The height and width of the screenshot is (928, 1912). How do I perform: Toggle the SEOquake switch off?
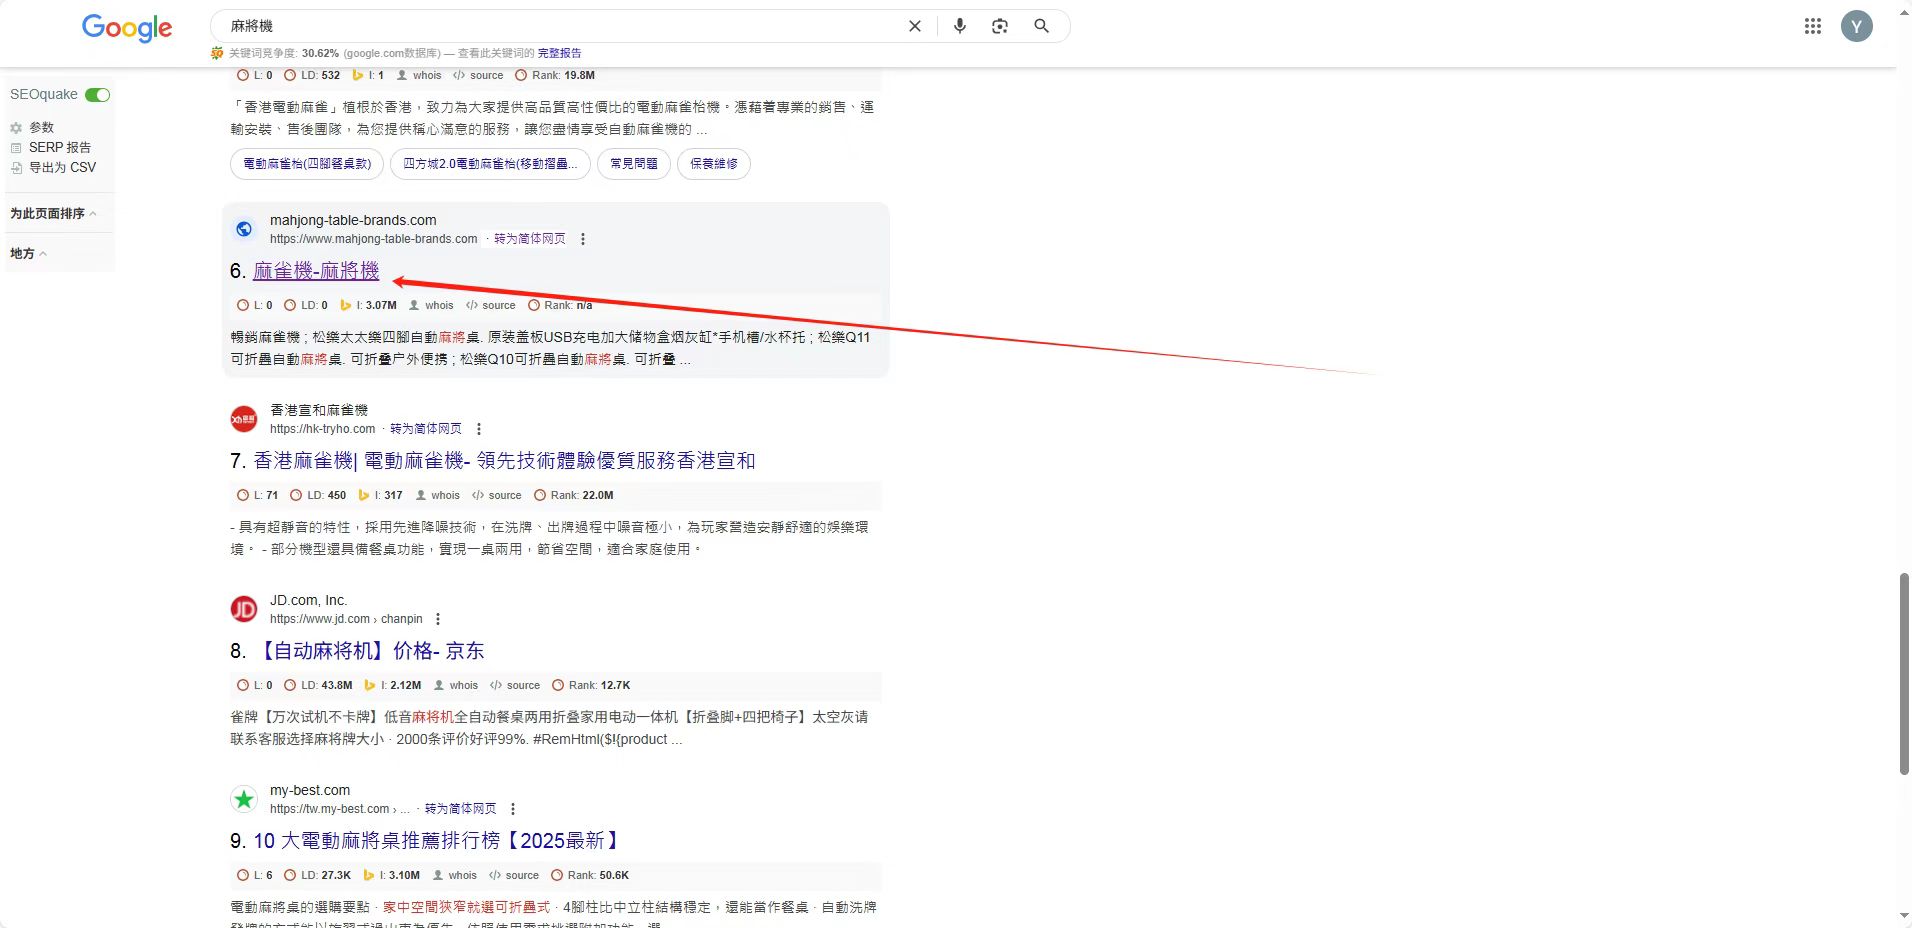(97, 95)
